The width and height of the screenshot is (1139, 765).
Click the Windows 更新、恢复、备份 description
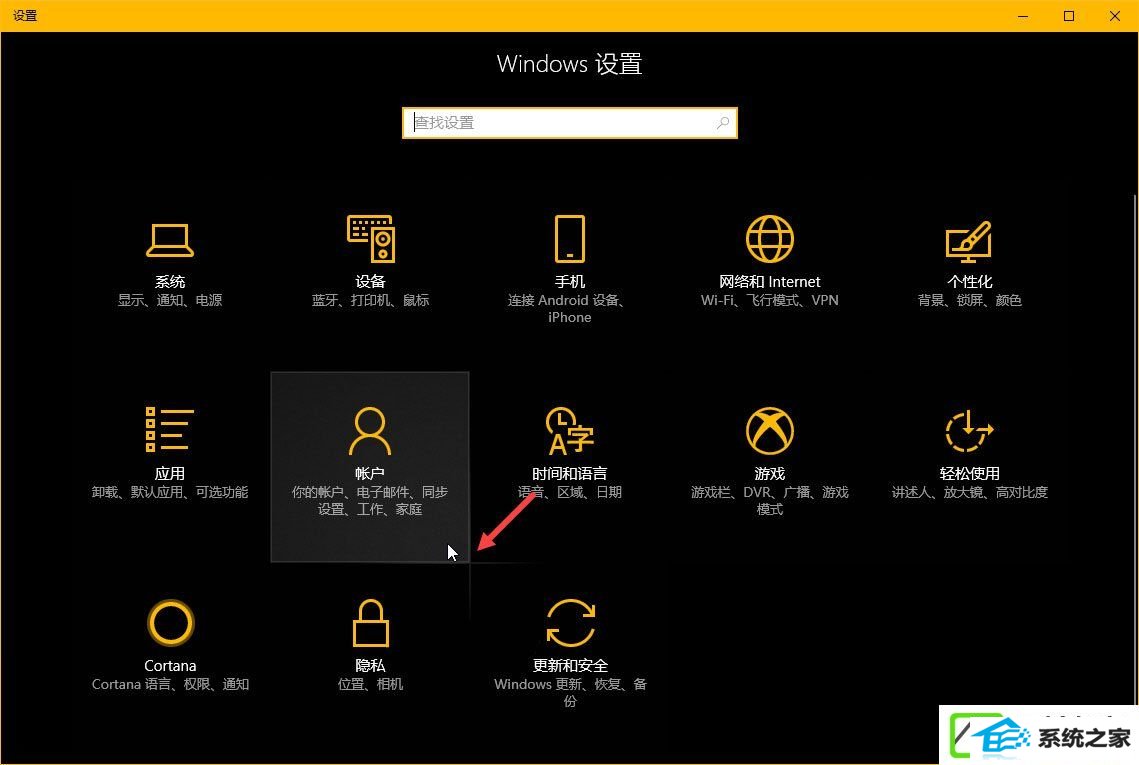coord(570,692)
